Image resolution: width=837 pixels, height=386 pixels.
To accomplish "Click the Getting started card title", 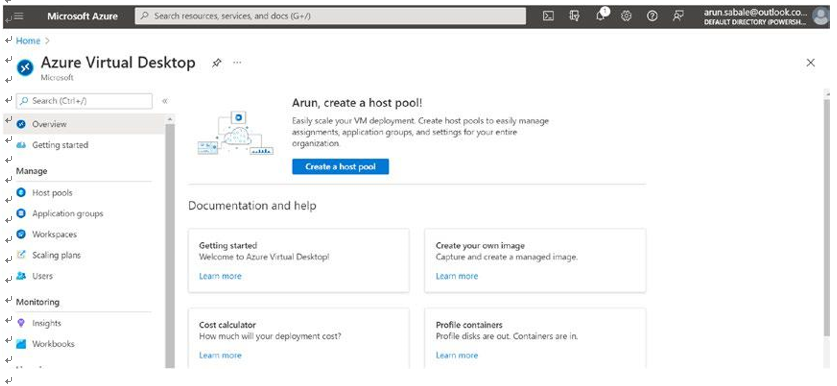I will [x=228, y=246].
